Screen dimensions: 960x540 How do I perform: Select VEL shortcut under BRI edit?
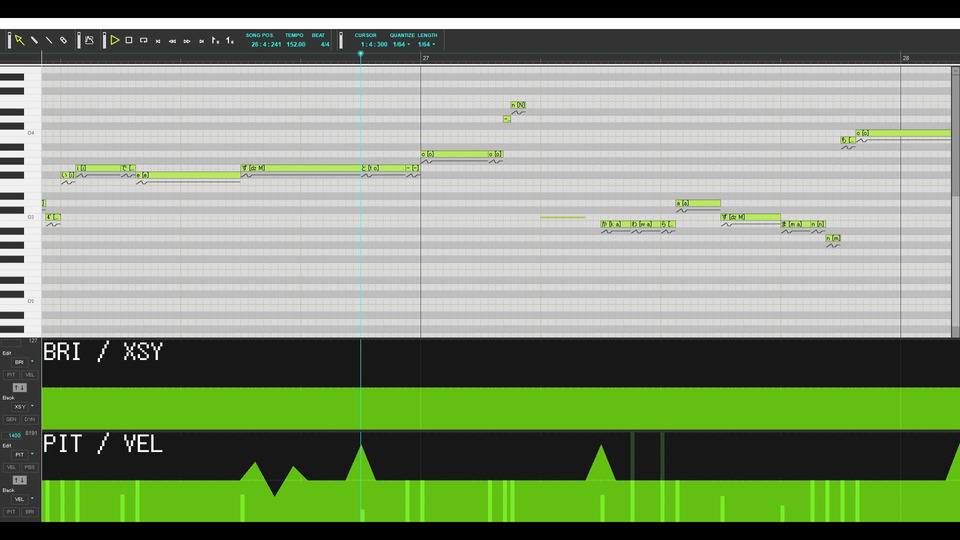pos(29,375)
